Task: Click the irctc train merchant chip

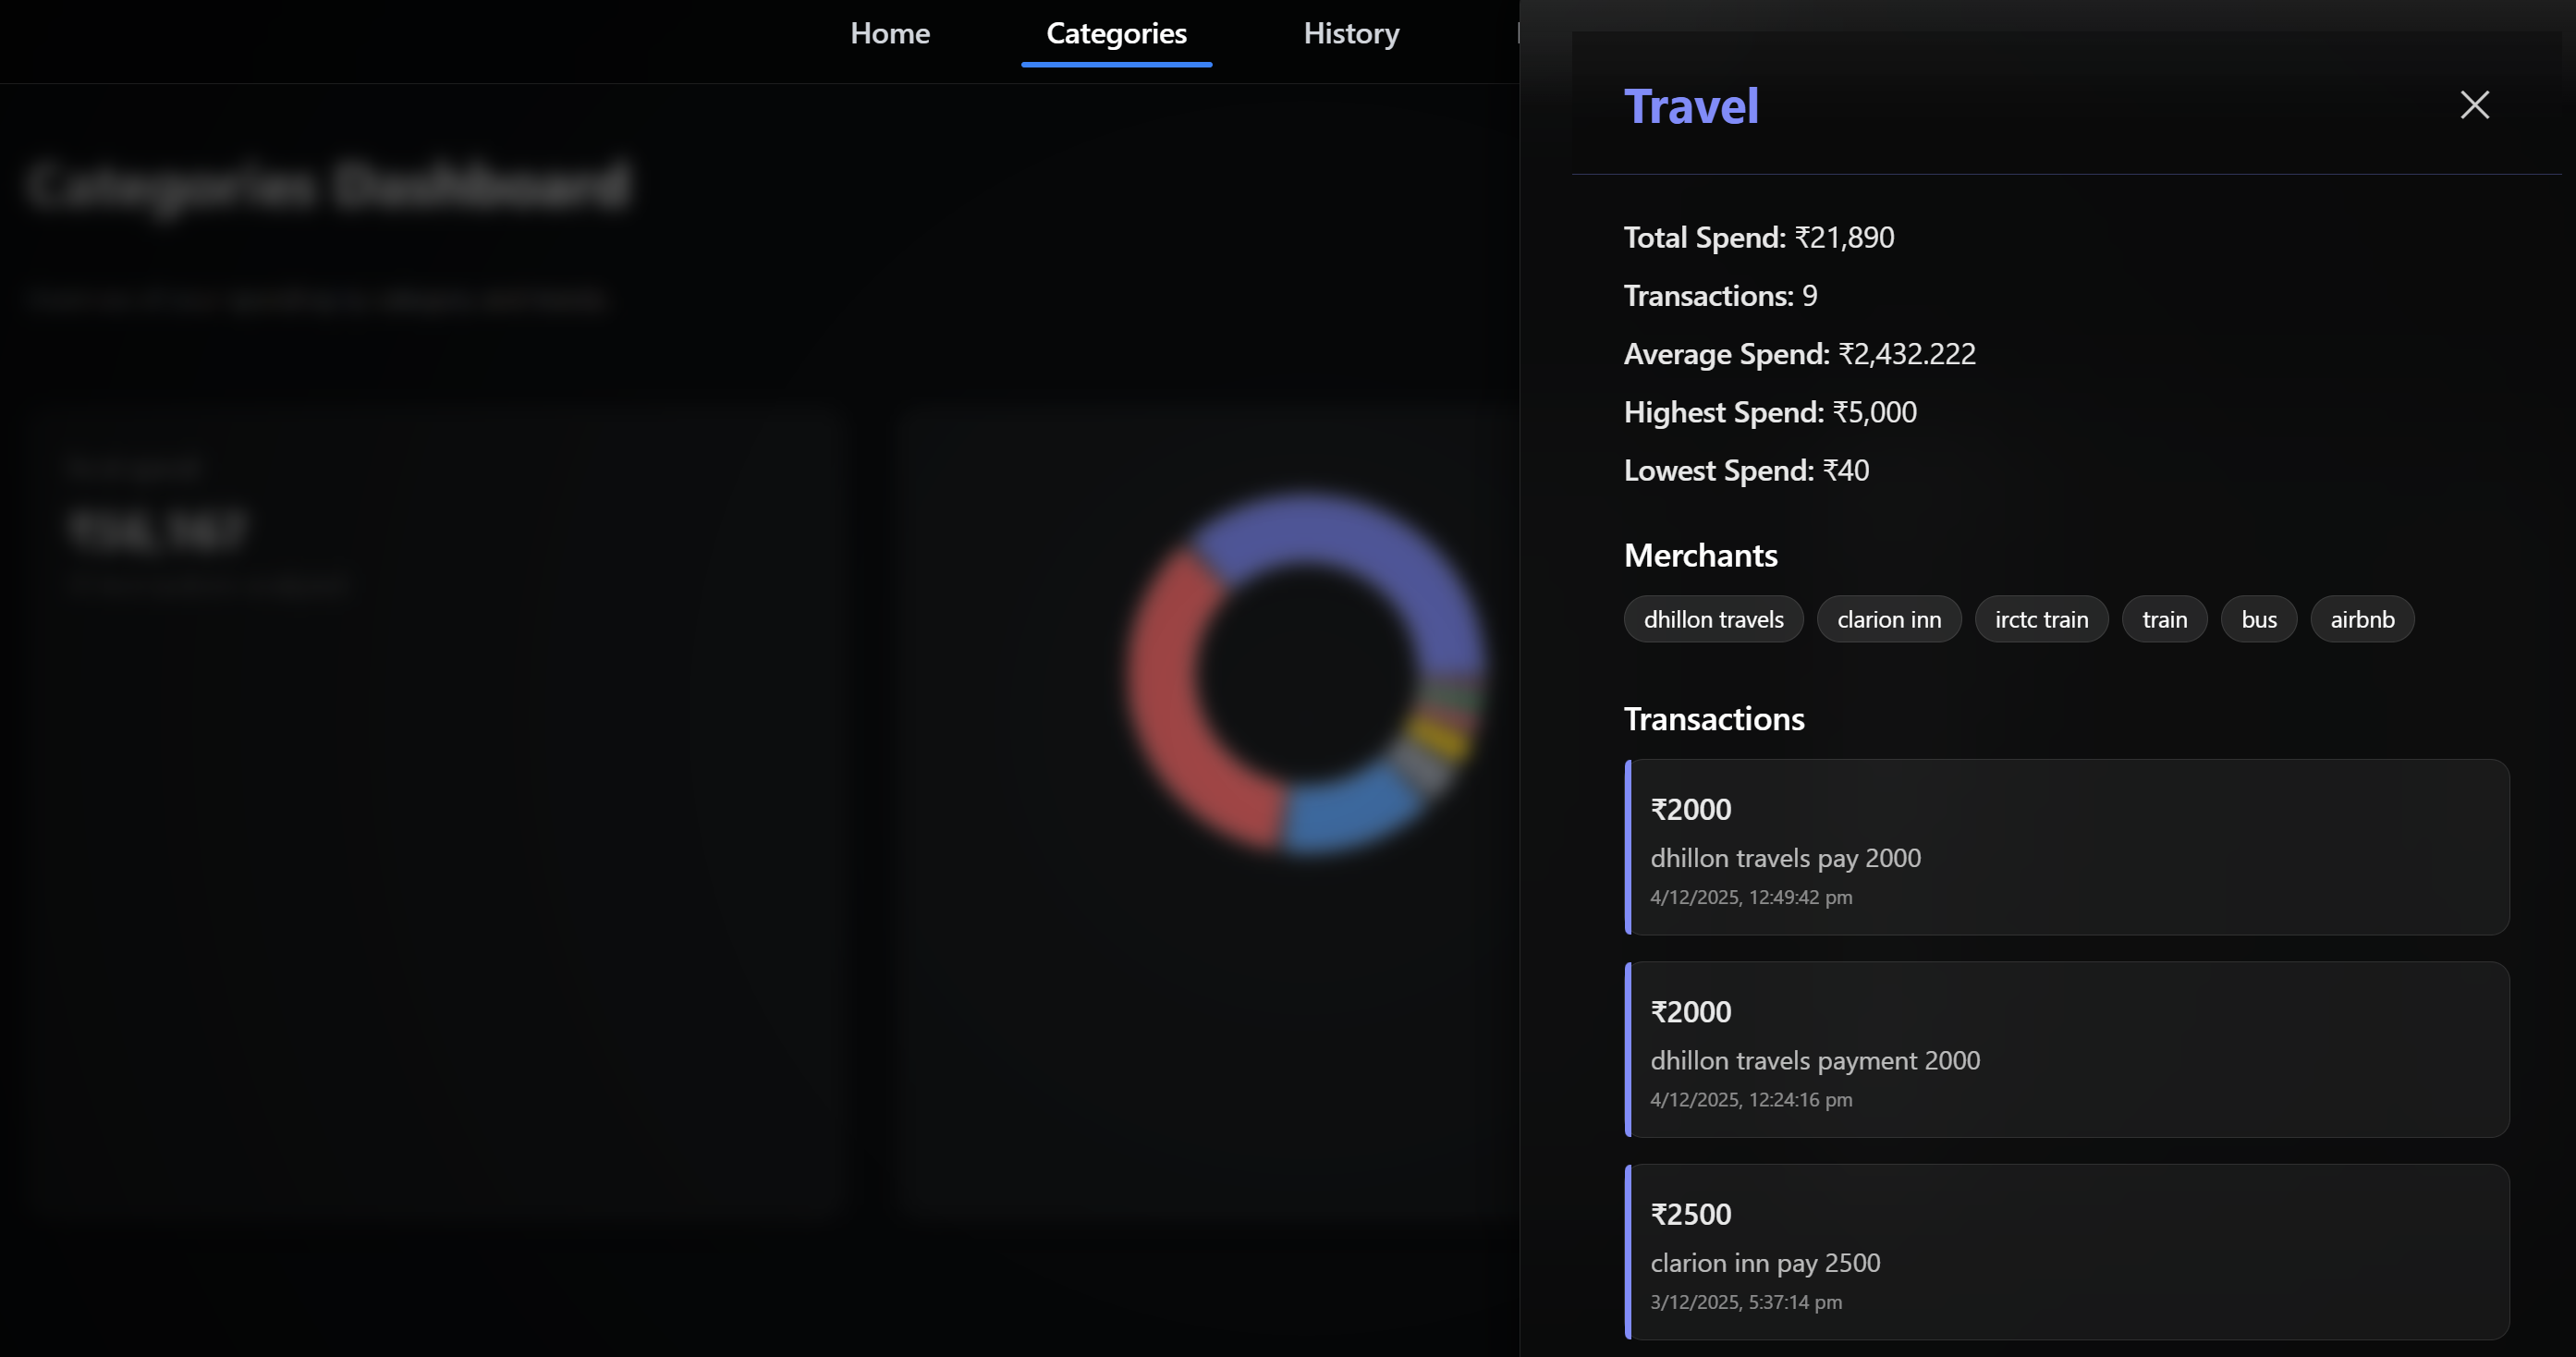Action: coord(2041,619)
